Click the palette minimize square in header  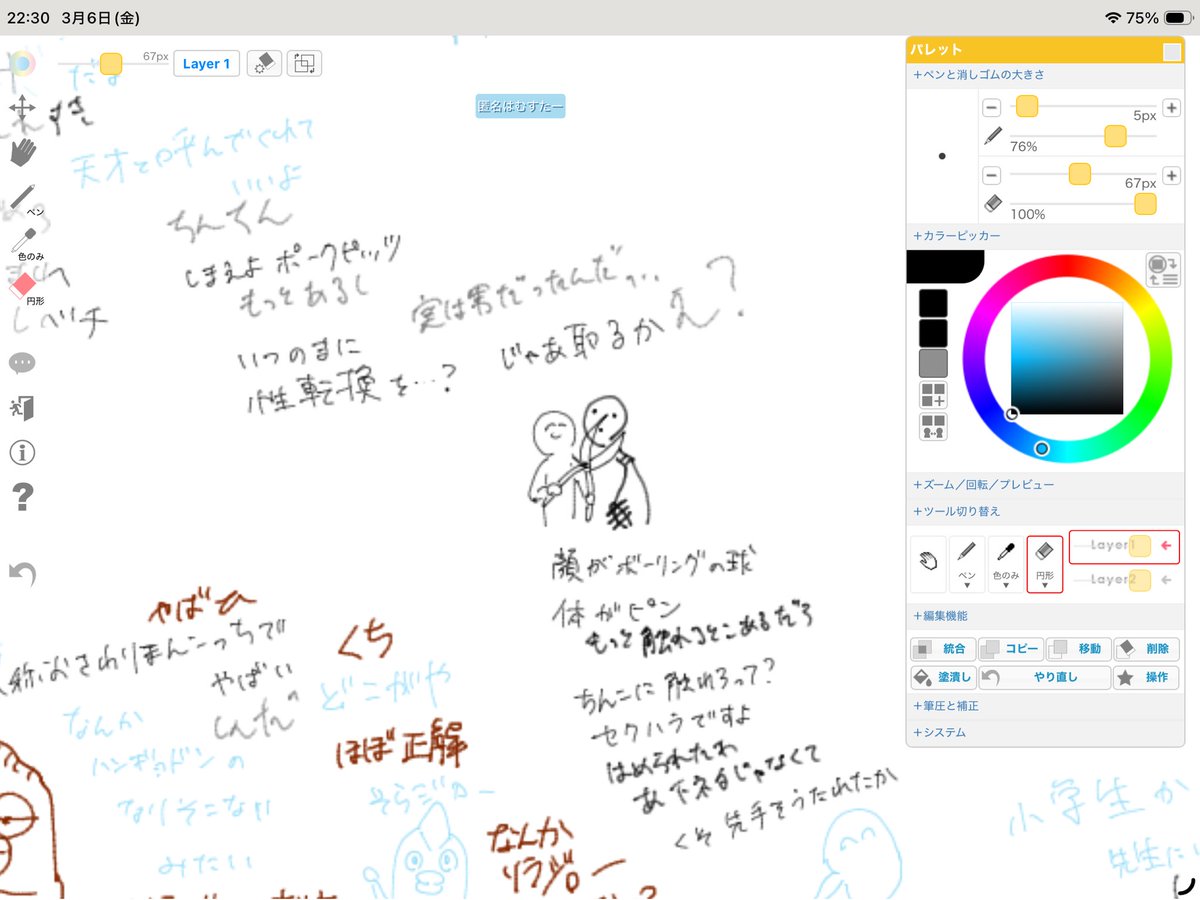coord(1172,52)
